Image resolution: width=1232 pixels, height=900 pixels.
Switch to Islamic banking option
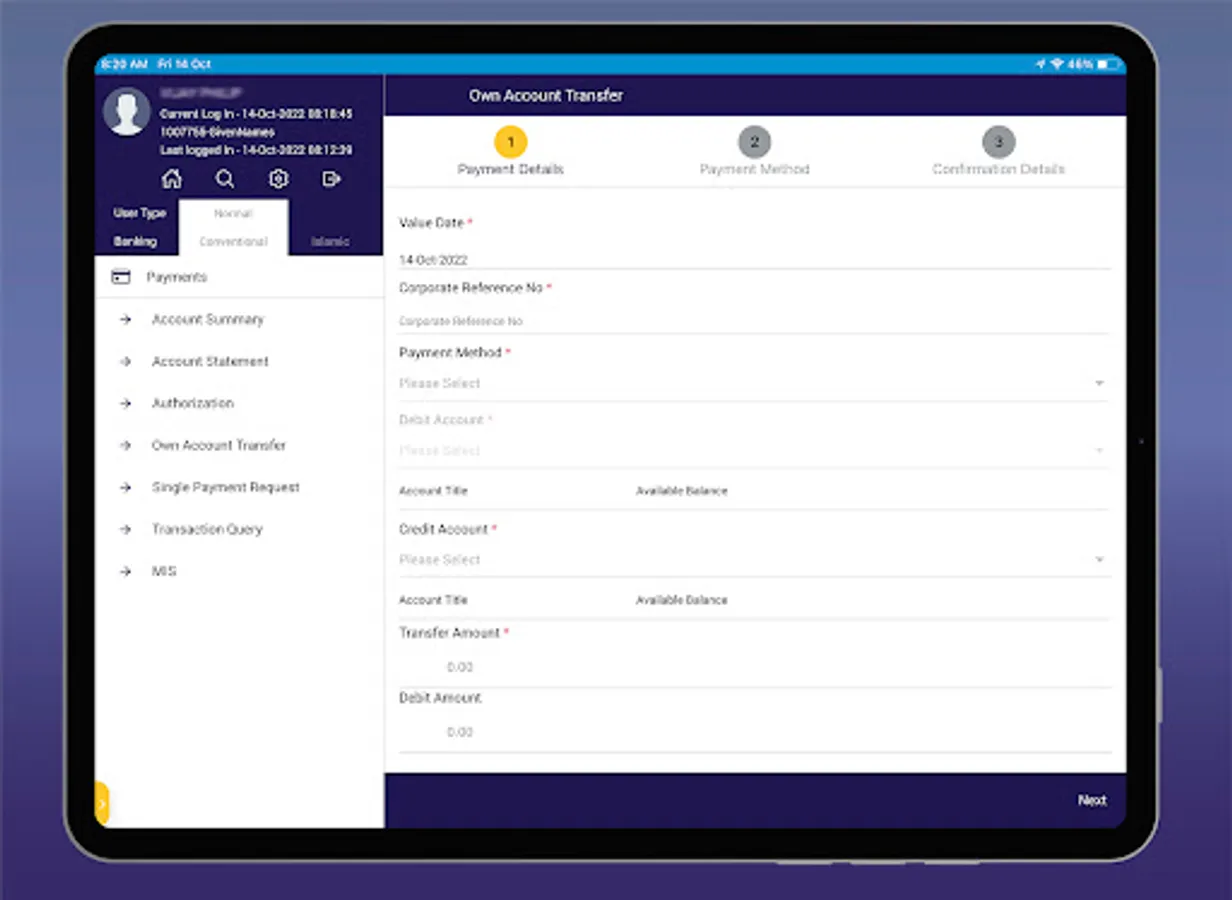click(331, 242)
